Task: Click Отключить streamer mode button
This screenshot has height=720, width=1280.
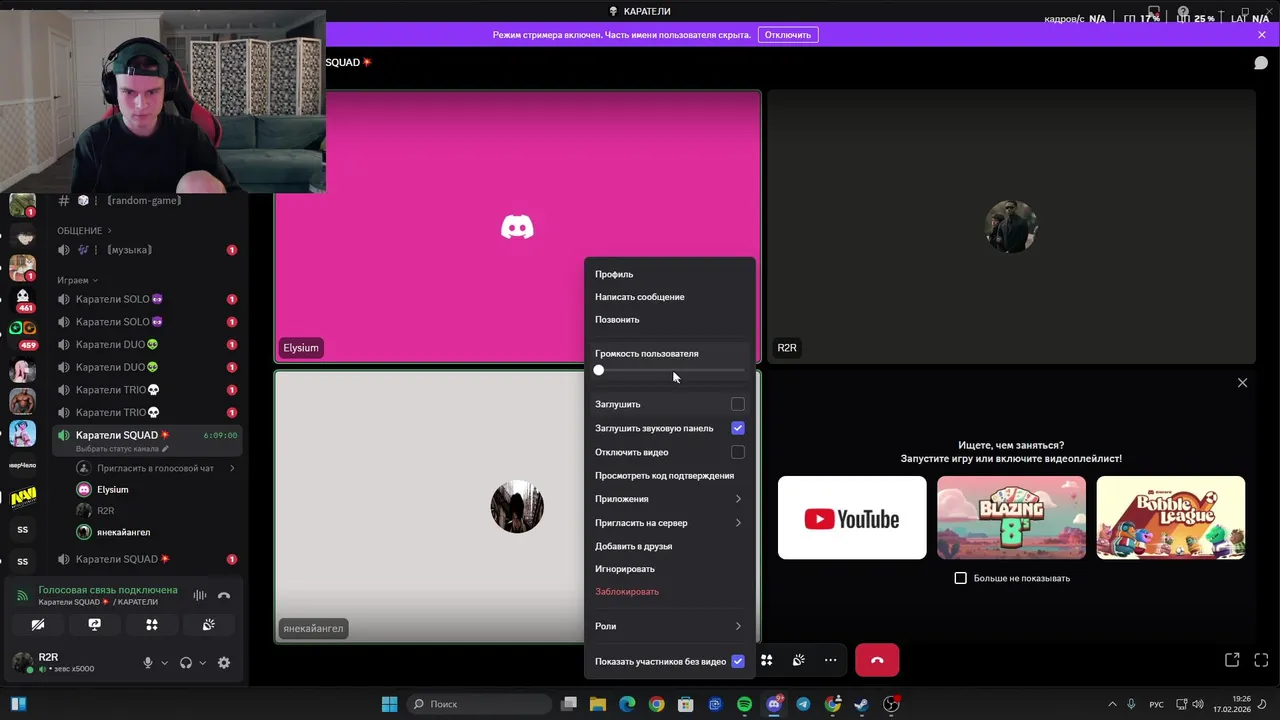Action: point(788,35)
